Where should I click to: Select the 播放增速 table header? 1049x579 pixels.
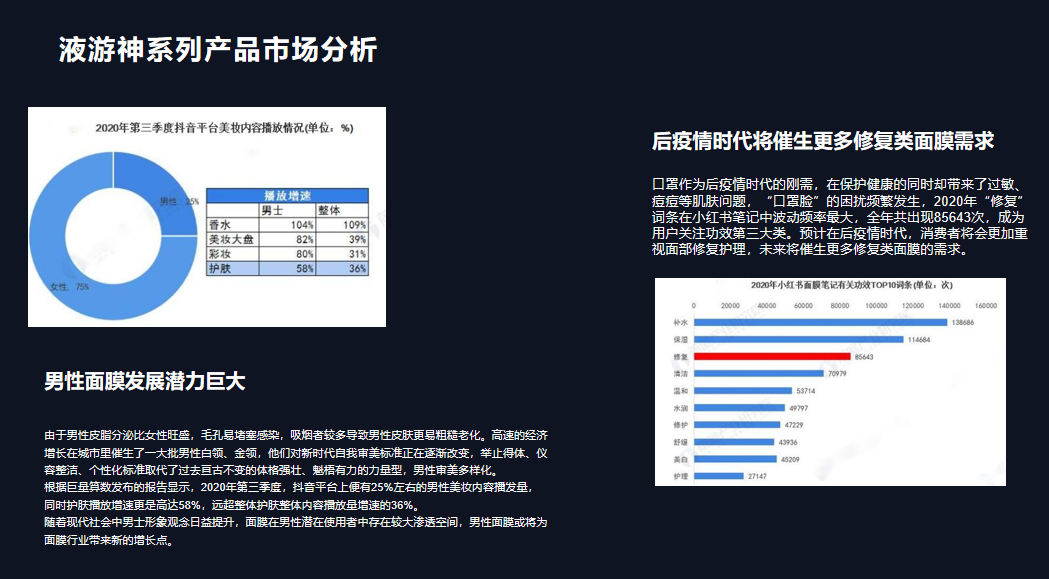click(x=287, y=196)
